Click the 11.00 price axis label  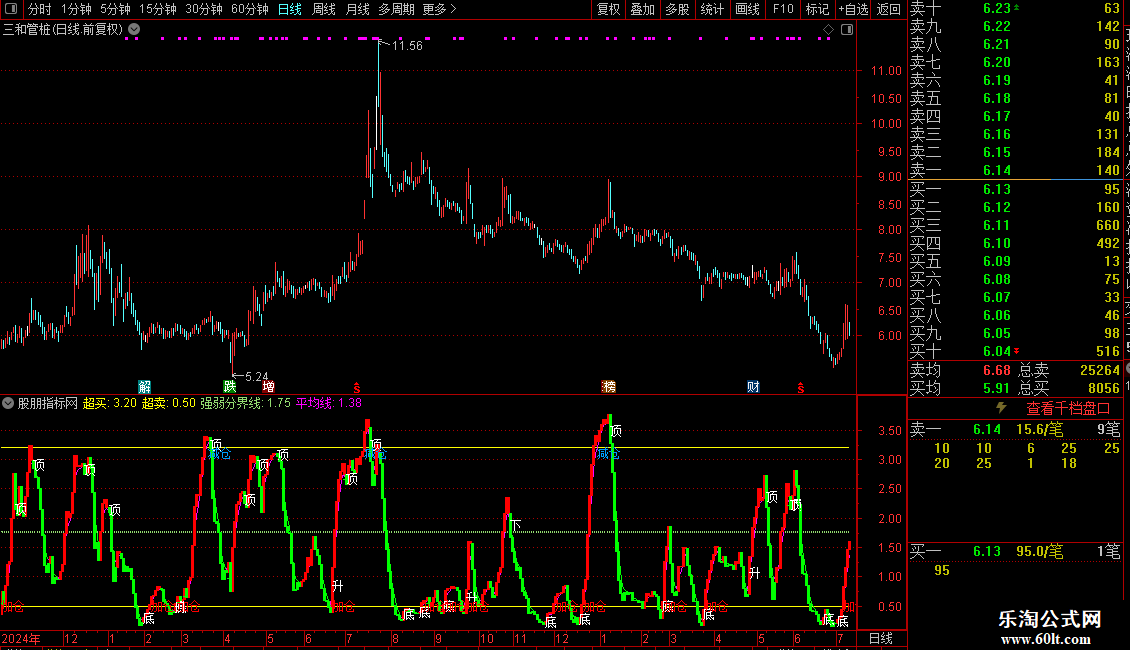coord(886,71)
